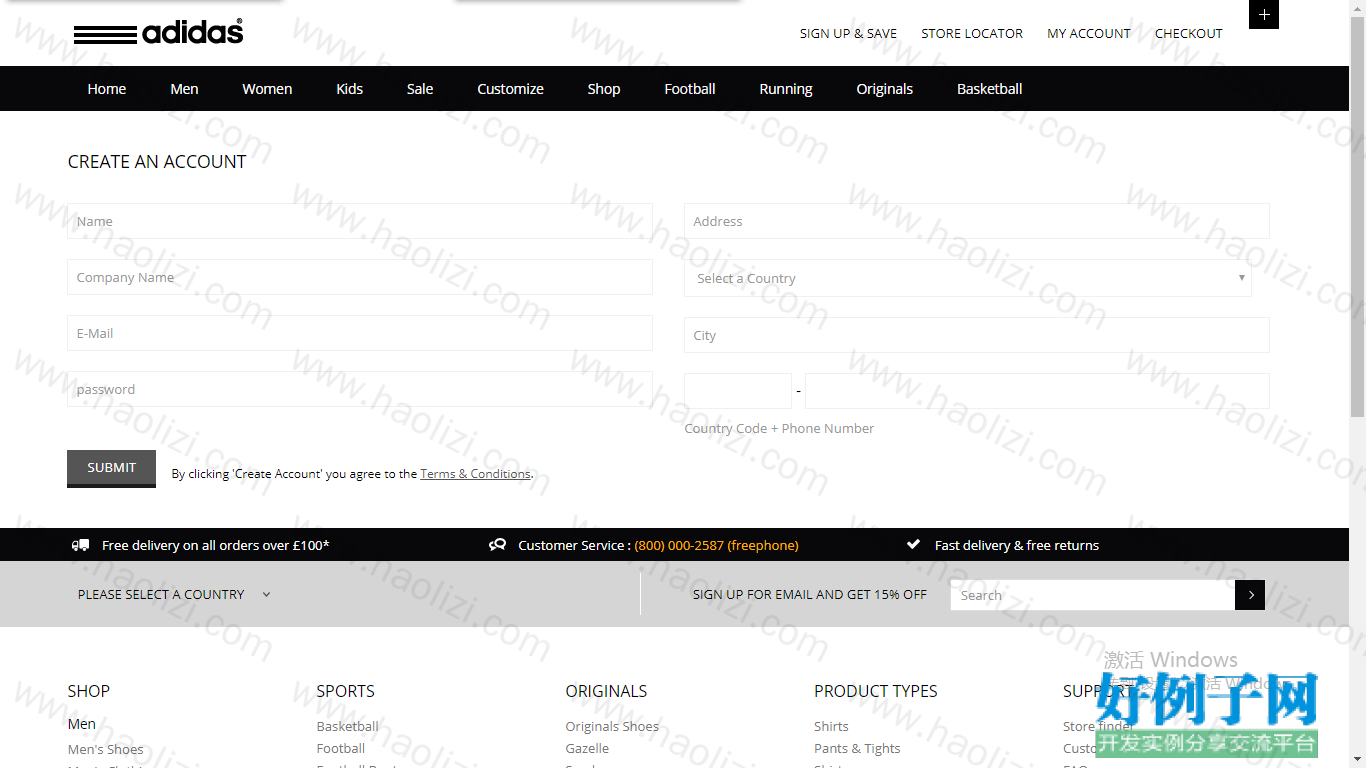The width and height of the screenshot is (1366, 768).
Task: Click the SIGN UP FOR EMAIL 15% OFF text
Action: tap(810, 594)
